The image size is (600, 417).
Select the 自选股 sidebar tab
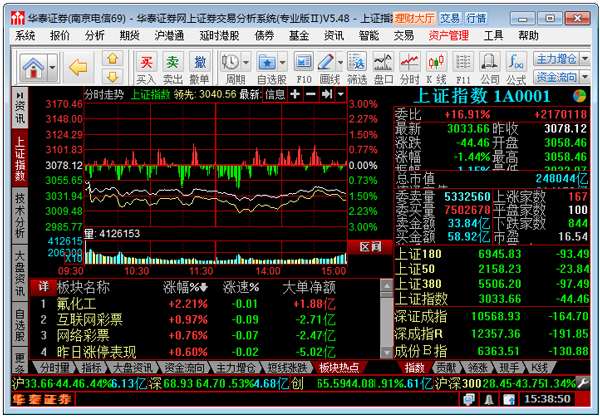coord(20,325)
